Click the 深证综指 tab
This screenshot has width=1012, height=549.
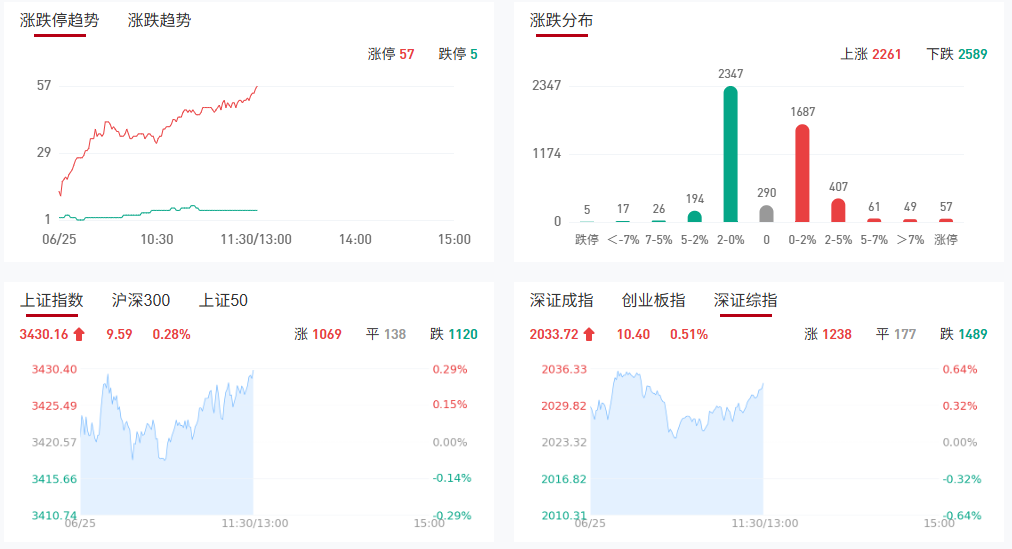coord(745,300)
